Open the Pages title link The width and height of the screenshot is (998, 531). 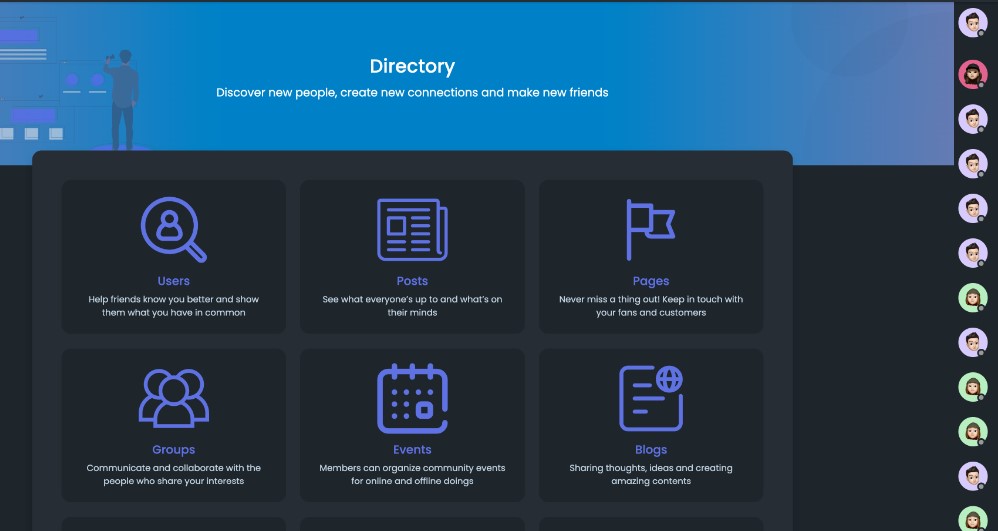650,281
